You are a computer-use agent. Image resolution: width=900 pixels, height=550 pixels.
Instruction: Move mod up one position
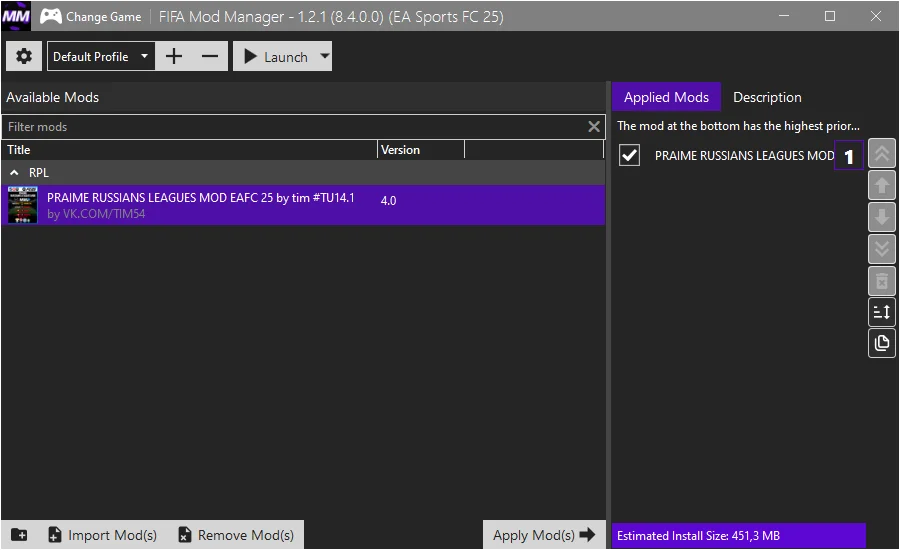[882, 185]
